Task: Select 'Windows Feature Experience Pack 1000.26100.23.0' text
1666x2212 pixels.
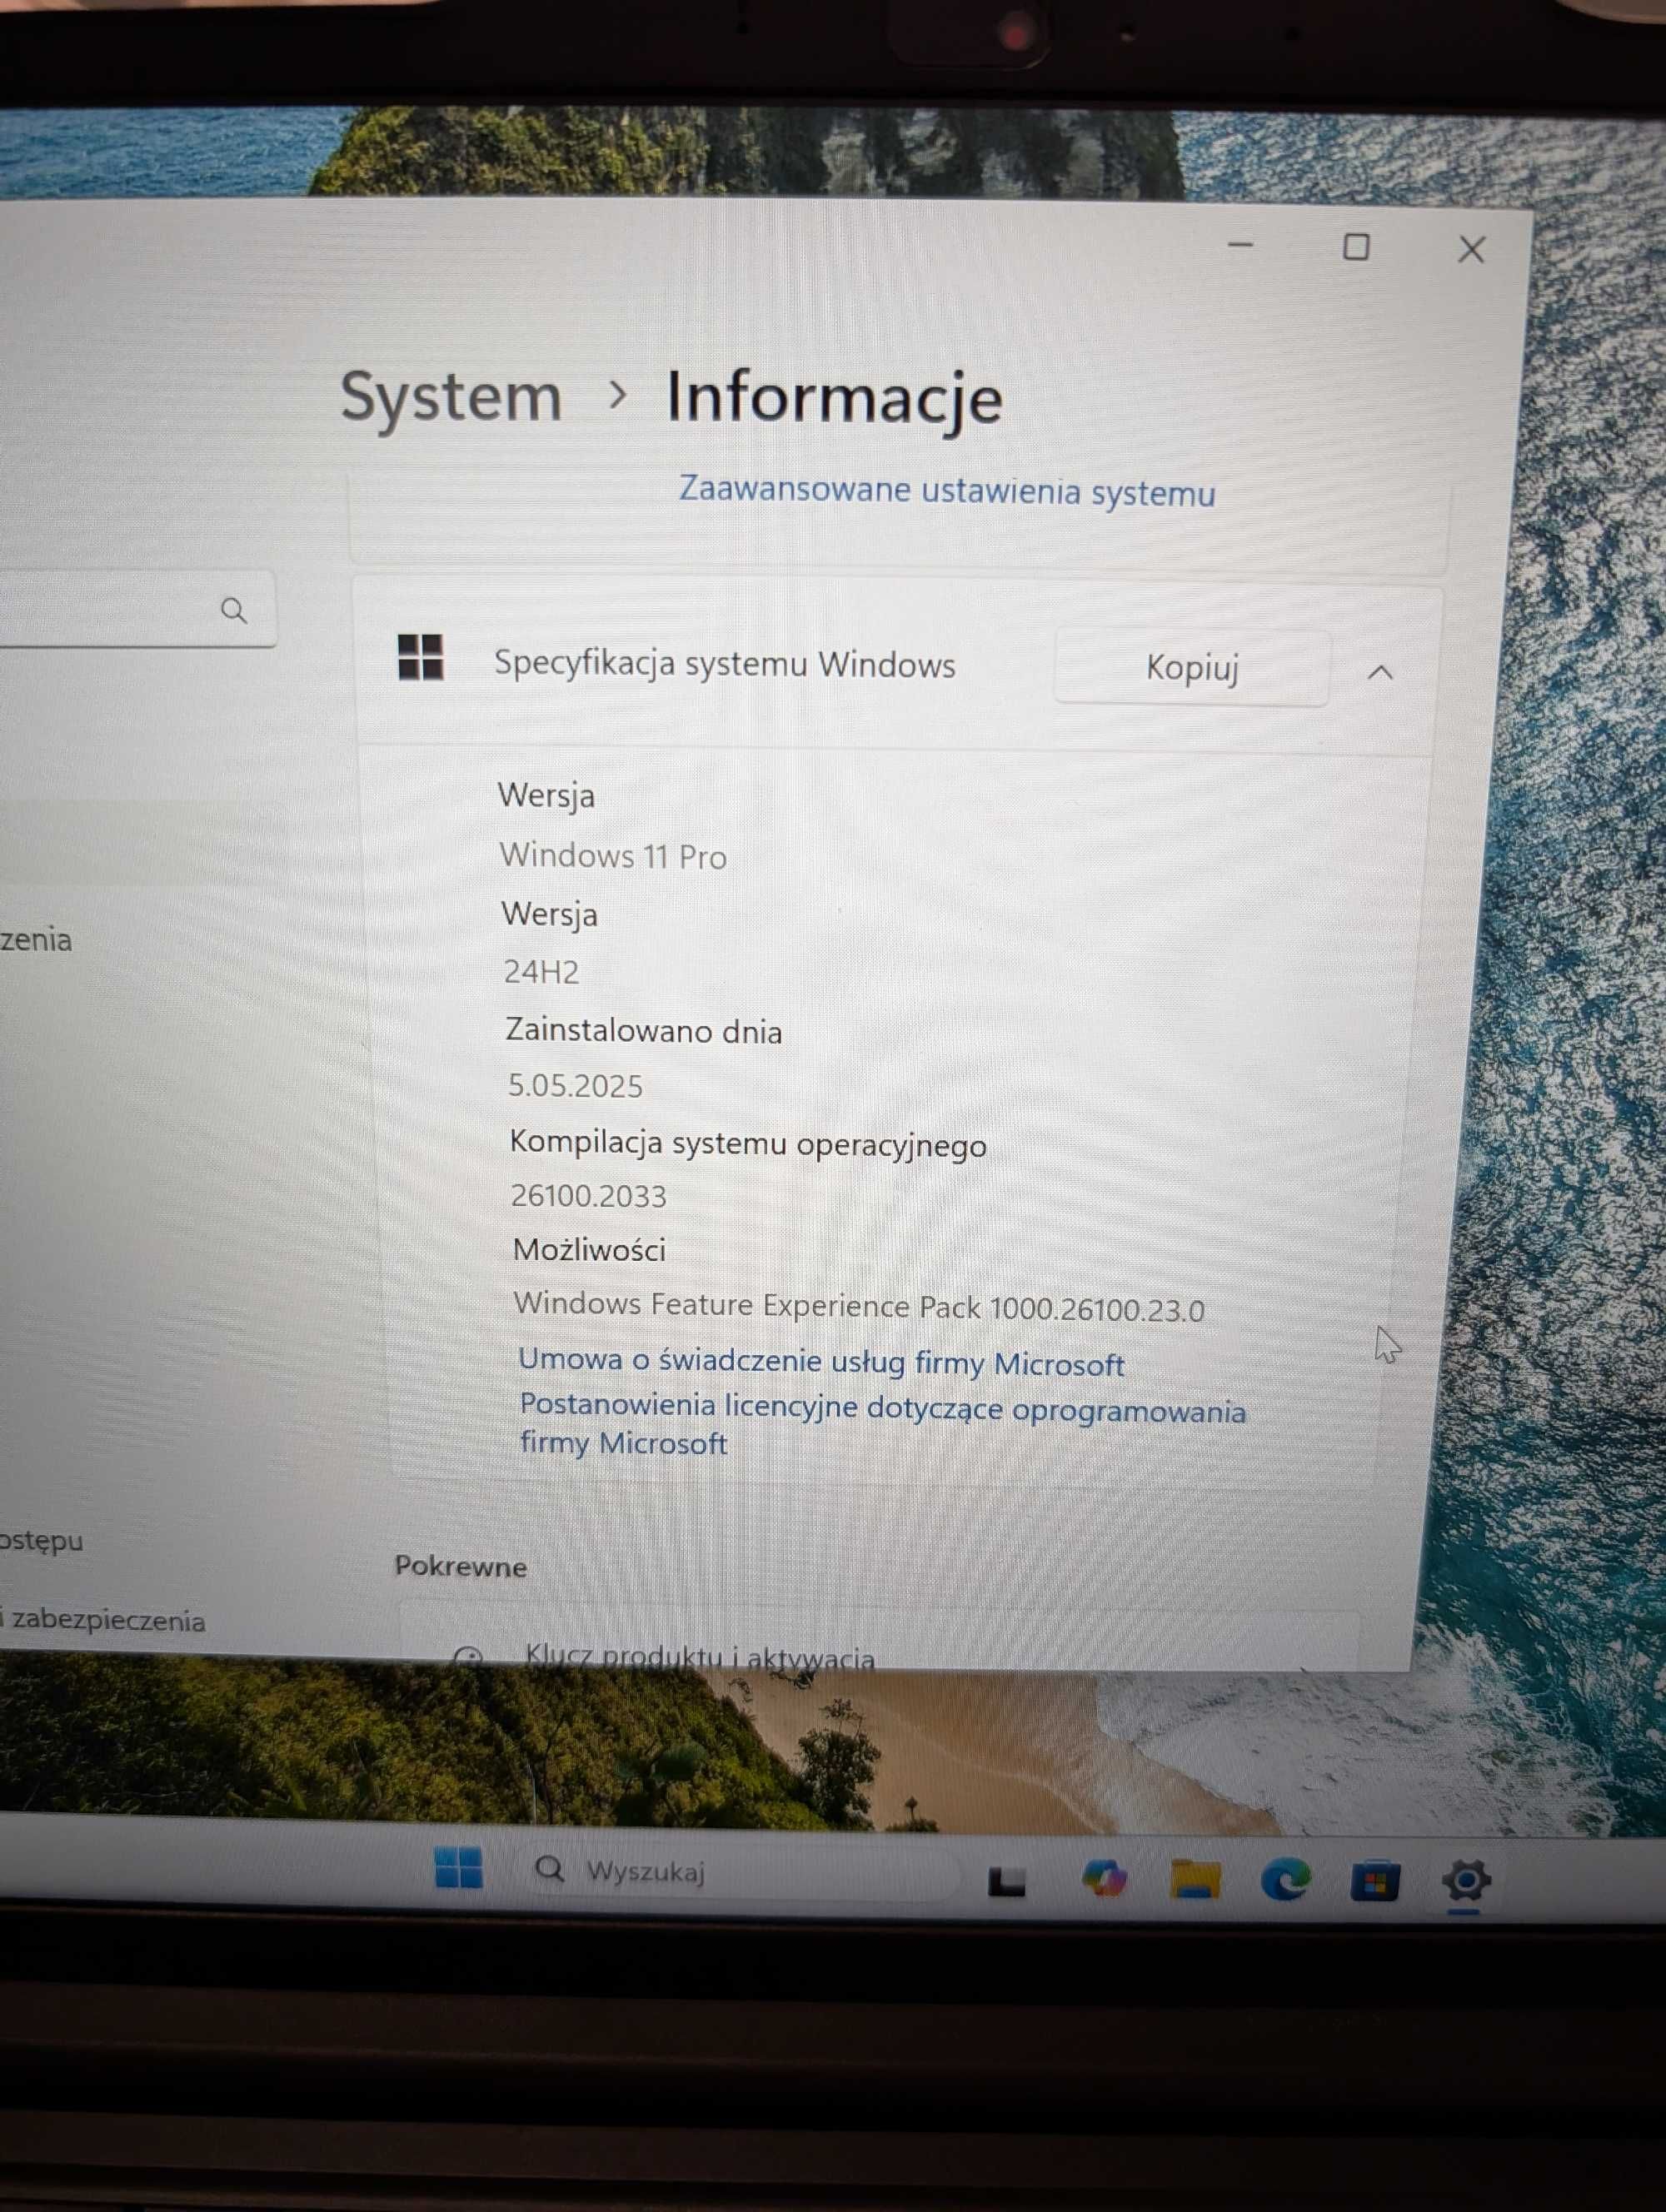Action: pyautogui.click(x=859, y=1306)
